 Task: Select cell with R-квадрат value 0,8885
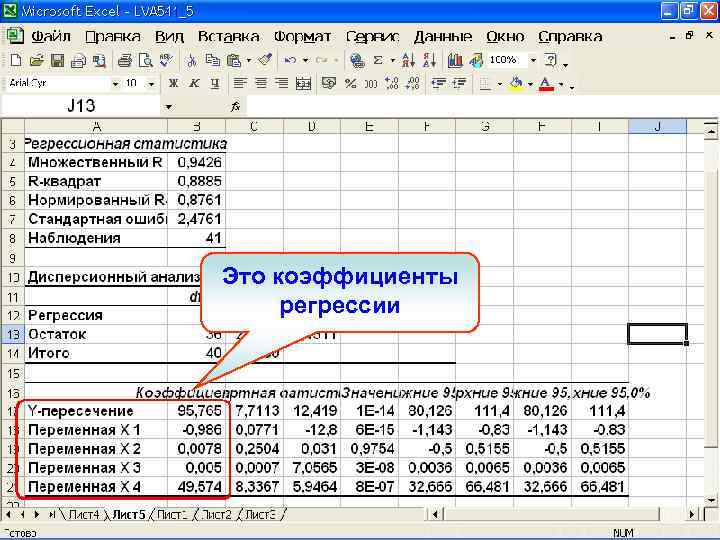[x=197, y=181]
